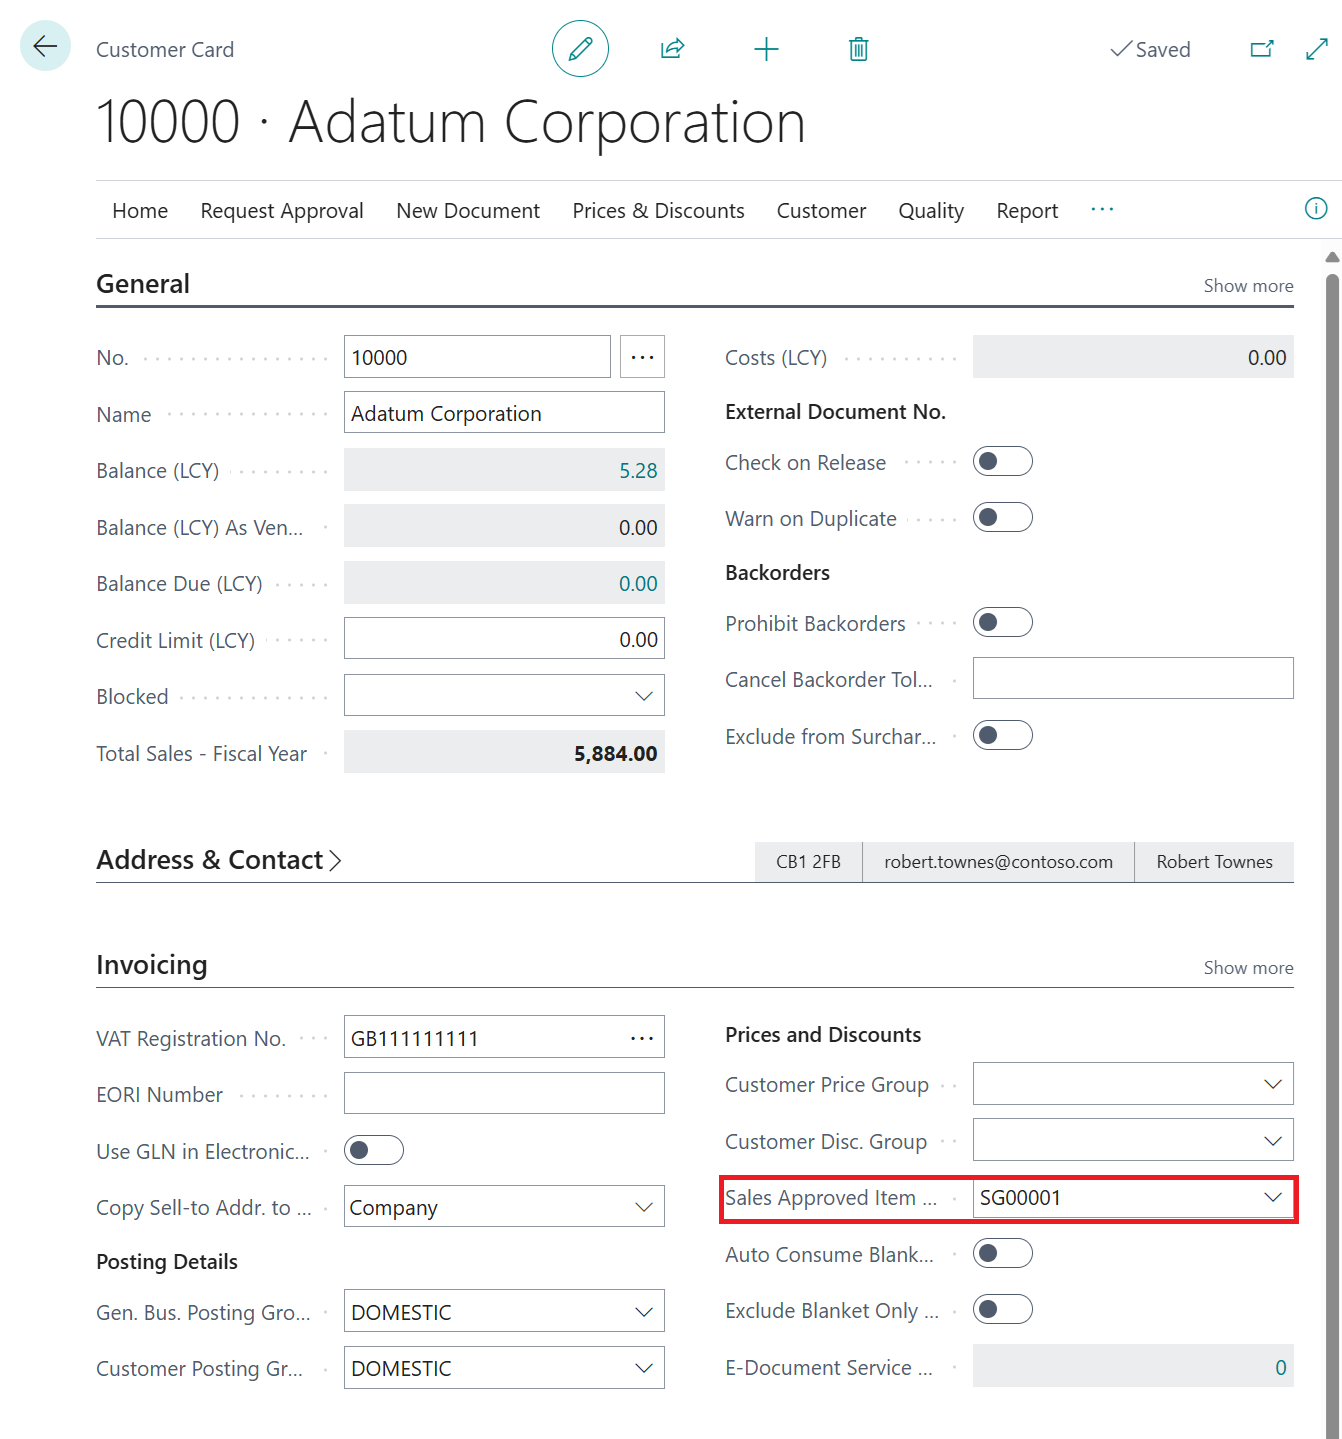Click Cancel Backorder Tolerance field

tap(1133, 678)
